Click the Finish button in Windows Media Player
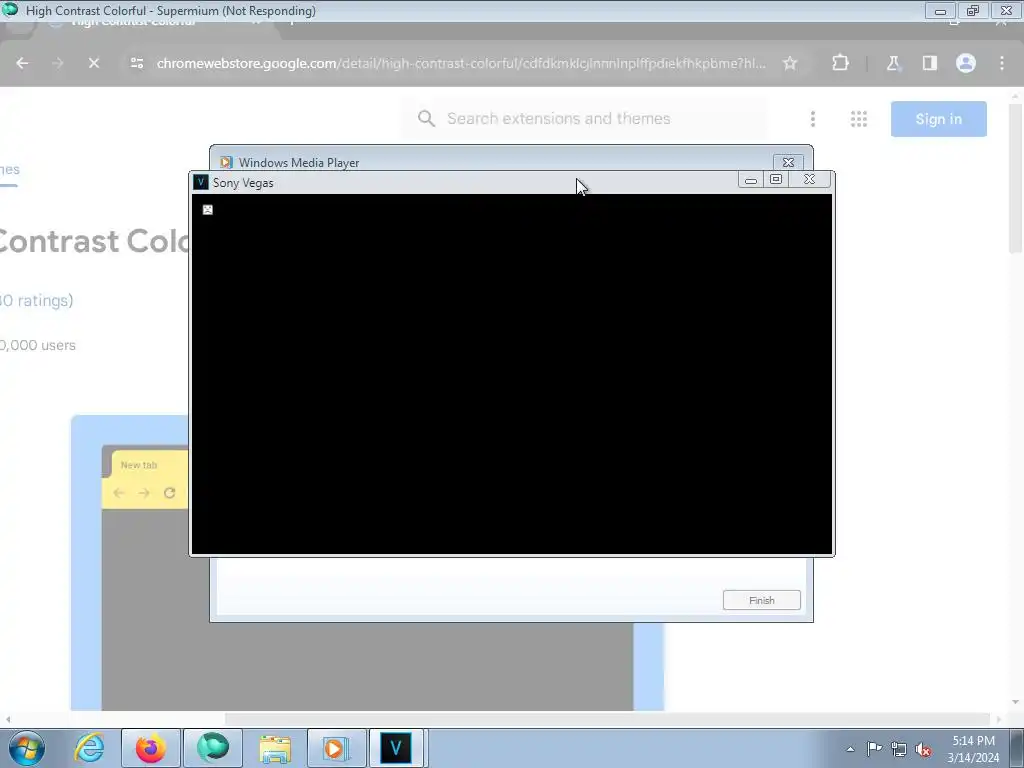Image resolution: width=1024 pixels, height=768 pixels. [x=761, y=600]
